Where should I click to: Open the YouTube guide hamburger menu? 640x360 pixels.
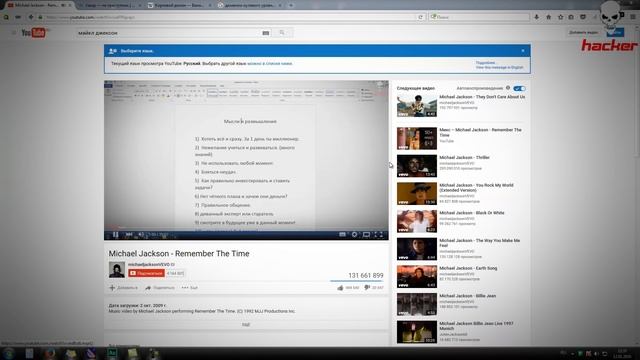pos(13,33)
